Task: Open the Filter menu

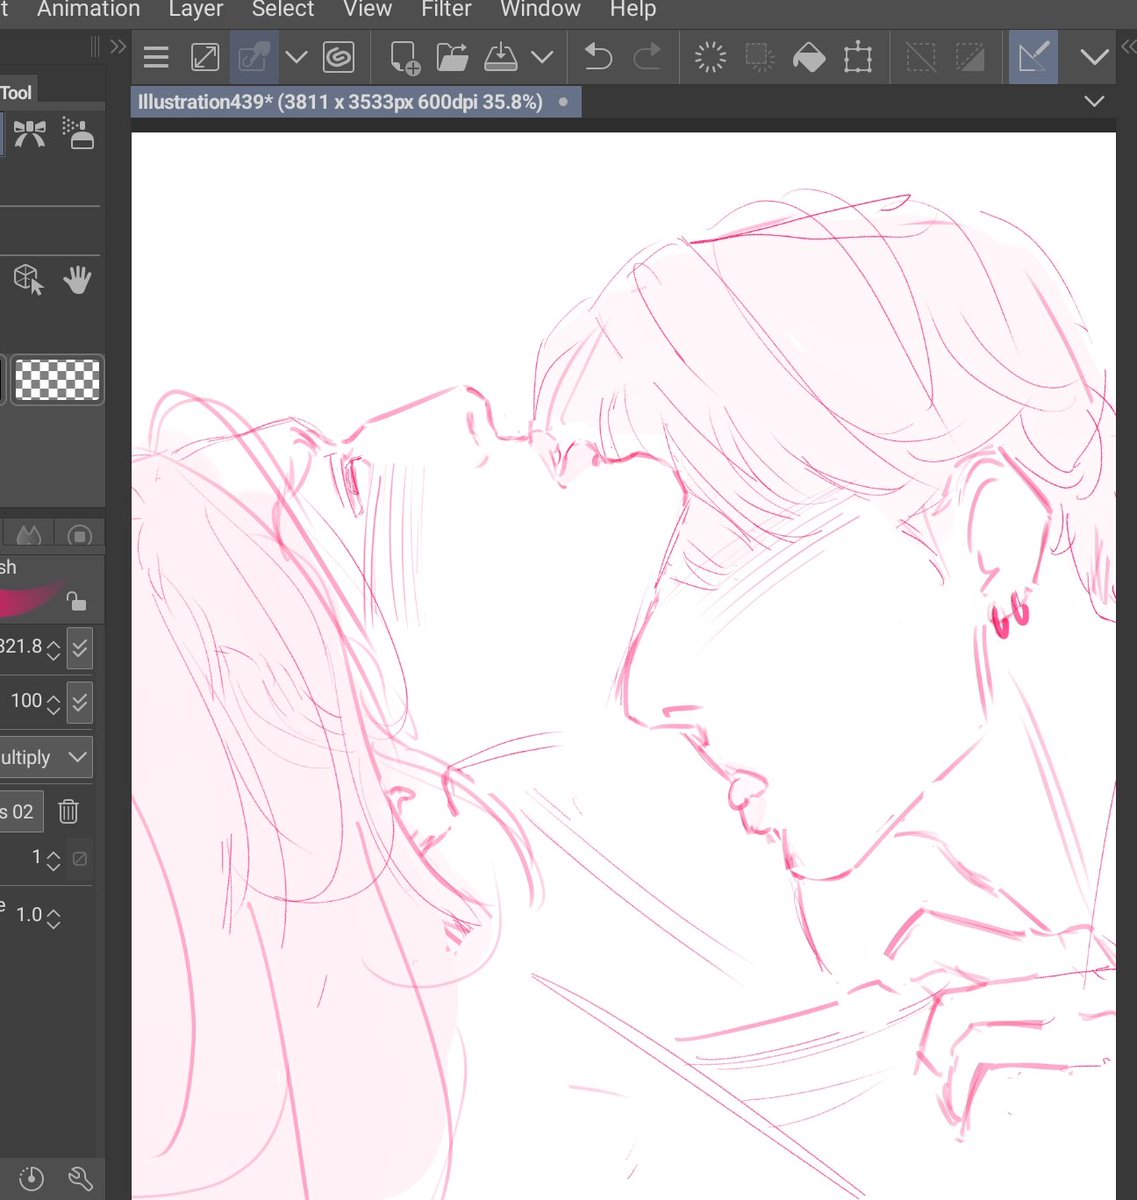Action: click(x=446, y=10)
